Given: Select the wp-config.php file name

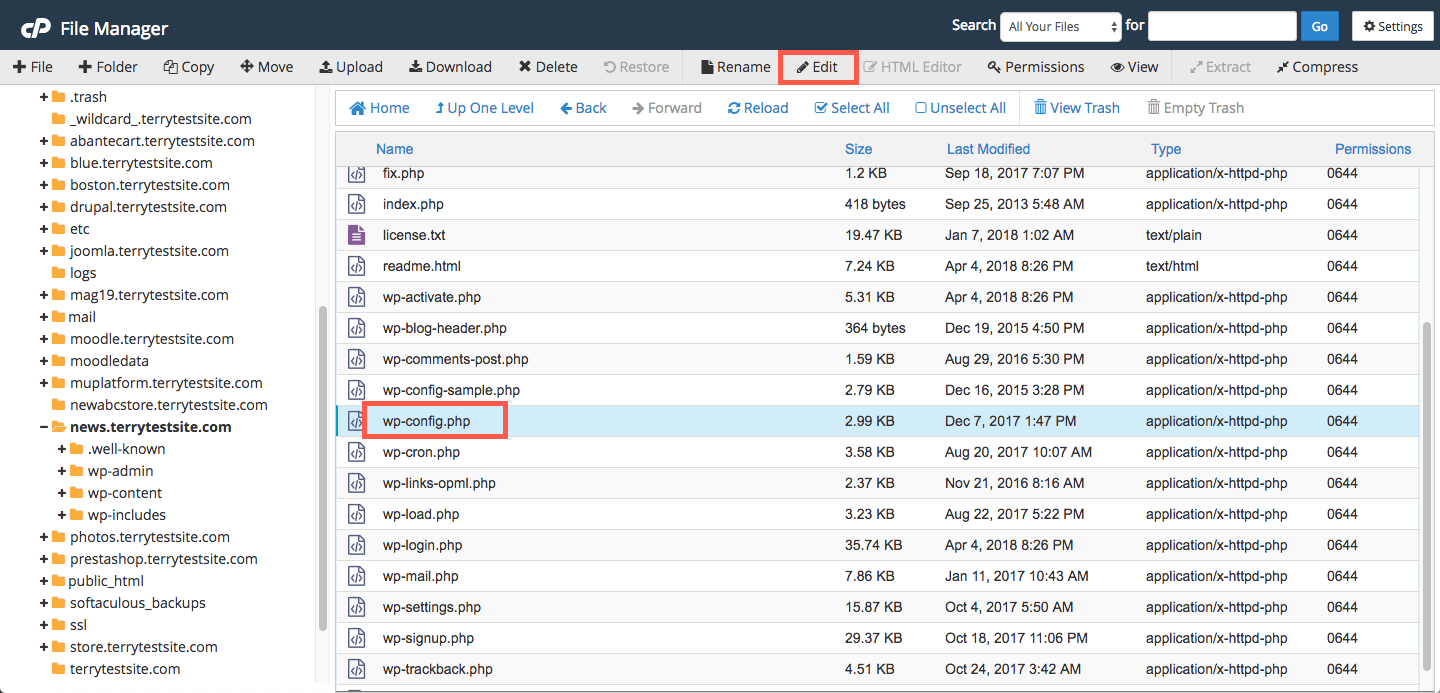Looking at the screenshot, I should point(426,421).
